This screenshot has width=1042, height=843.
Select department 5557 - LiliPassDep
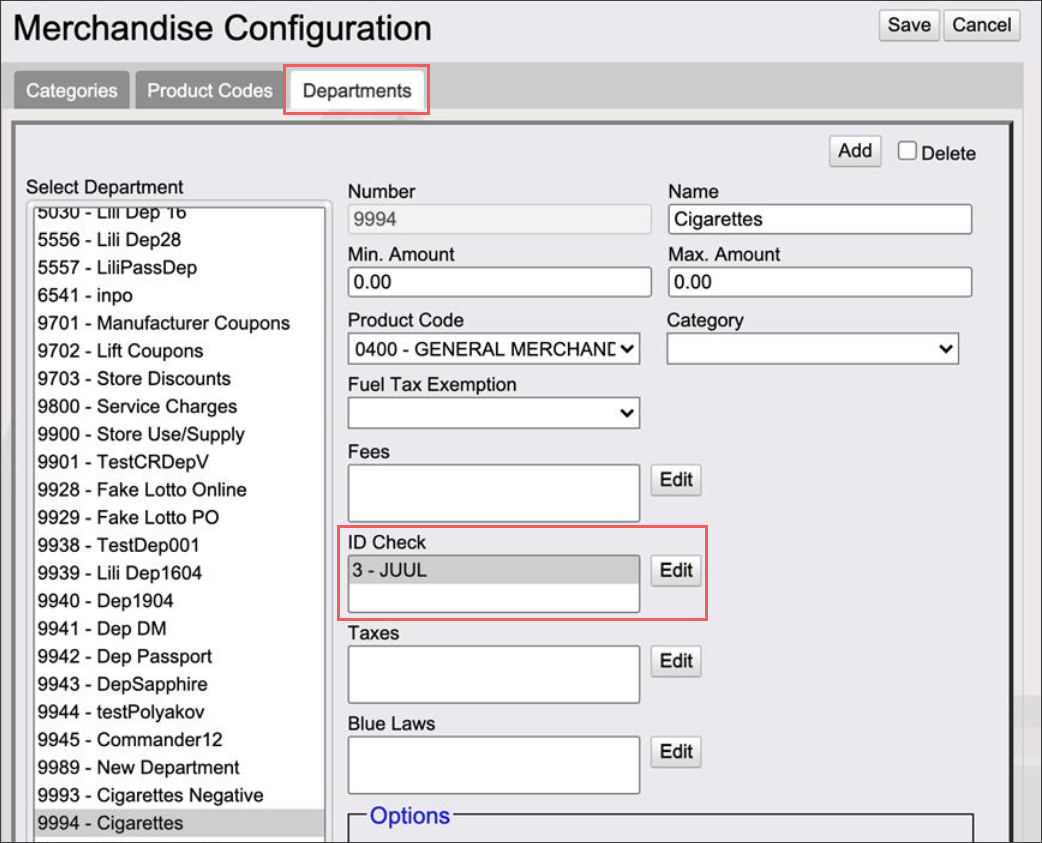(x=179, y=268)
